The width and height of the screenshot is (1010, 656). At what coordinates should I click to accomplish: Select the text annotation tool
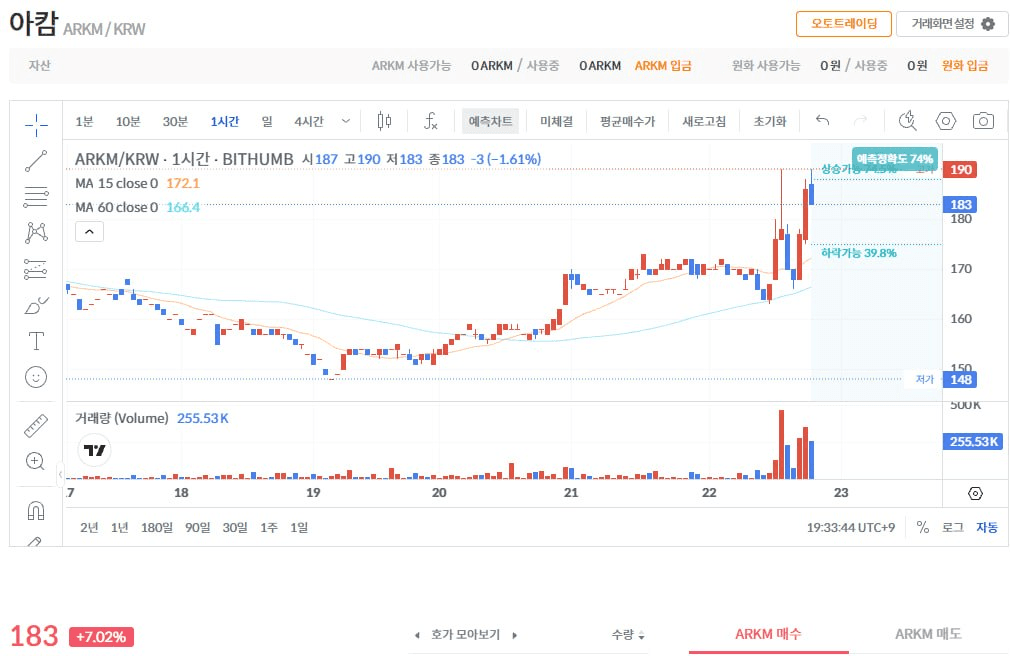[x=36, y=341]
